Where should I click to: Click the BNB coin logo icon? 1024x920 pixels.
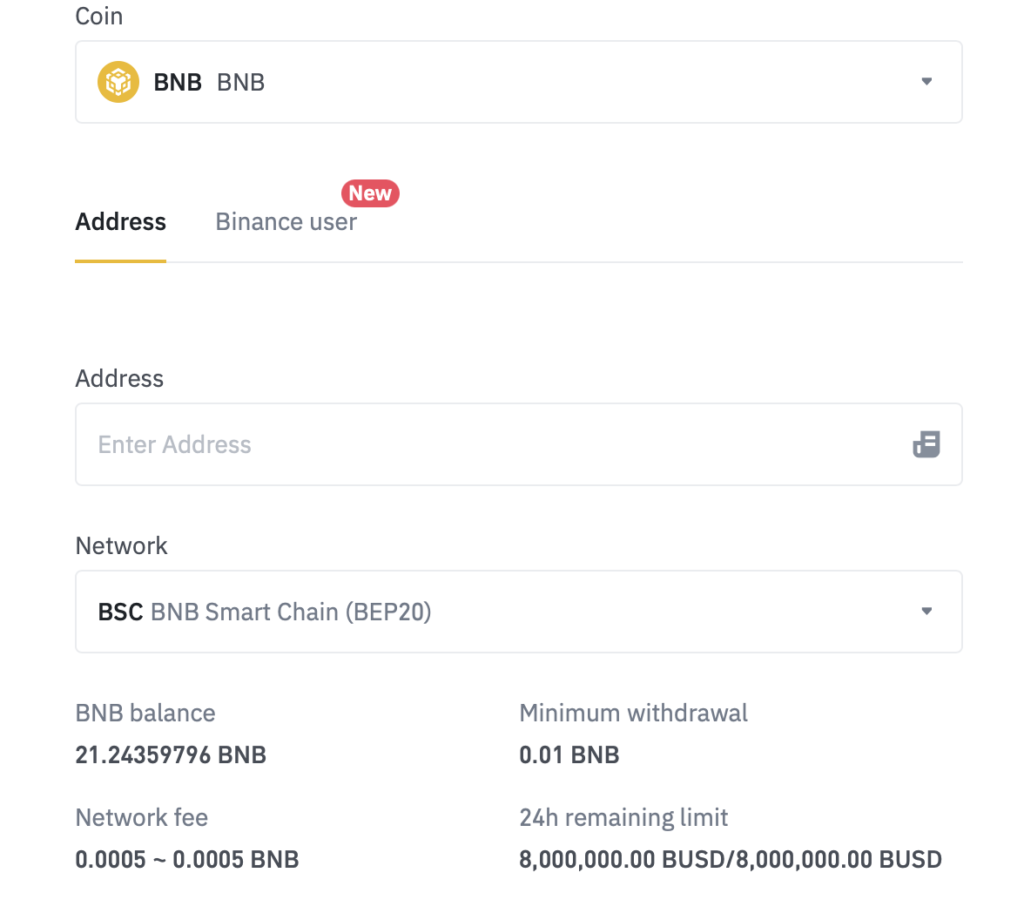coord(117,82)
